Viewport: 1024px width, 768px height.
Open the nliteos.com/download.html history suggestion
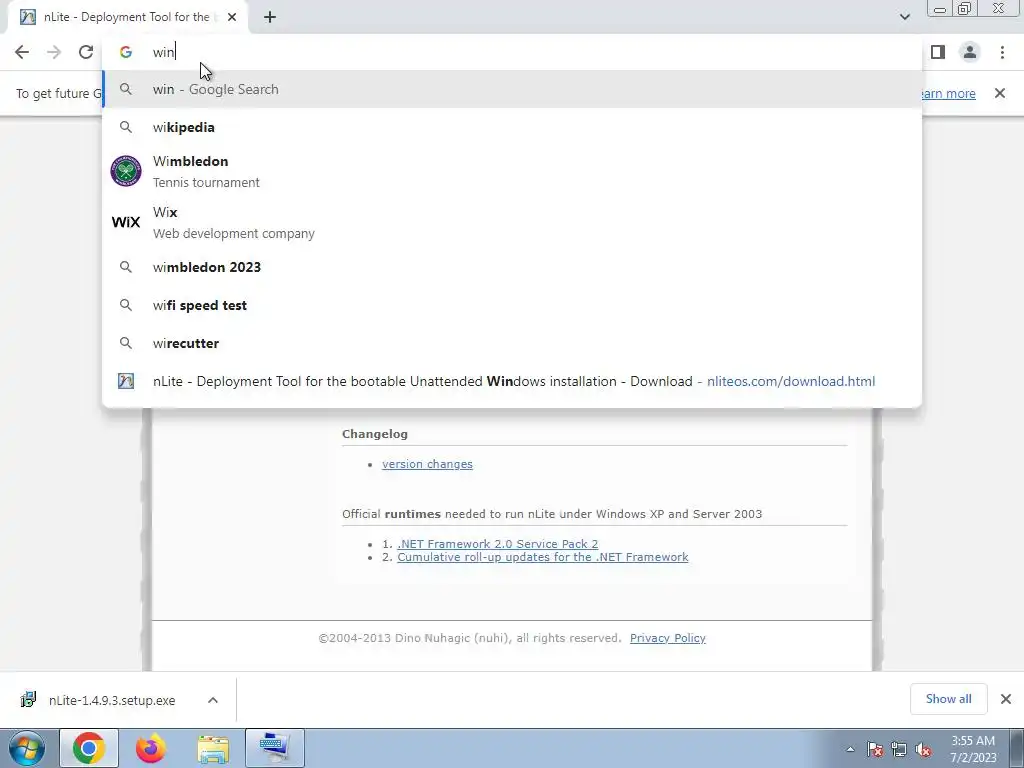click(512, 381)
